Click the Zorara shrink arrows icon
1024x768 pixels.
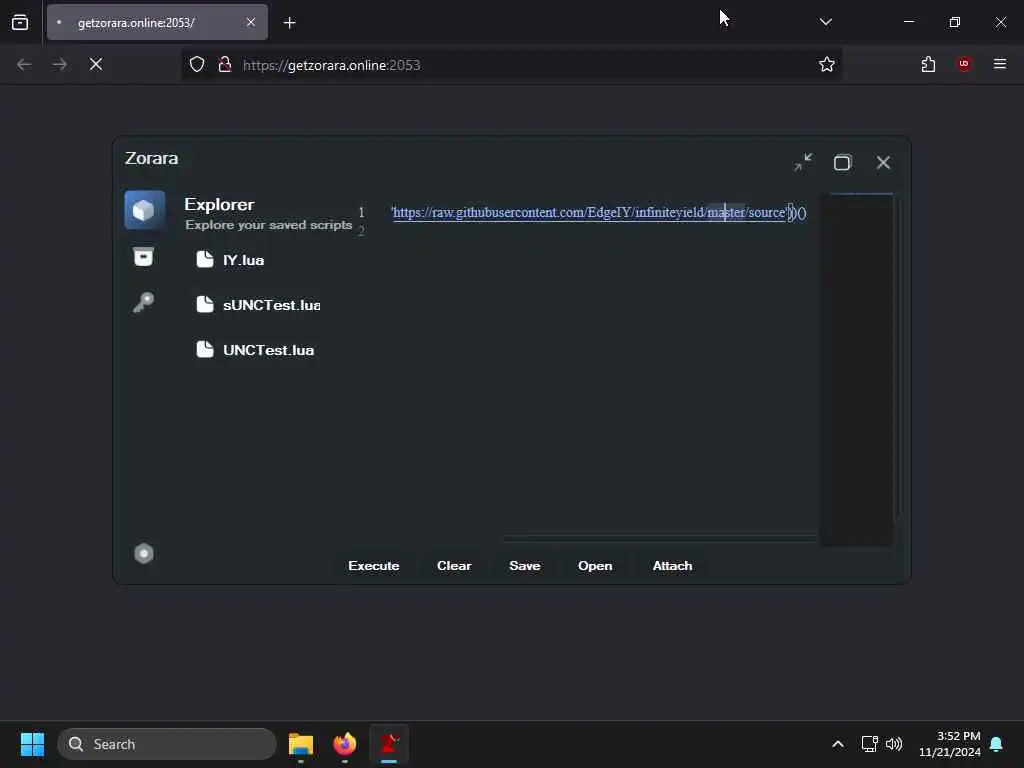pyautogui.click(x=803, y=162)
